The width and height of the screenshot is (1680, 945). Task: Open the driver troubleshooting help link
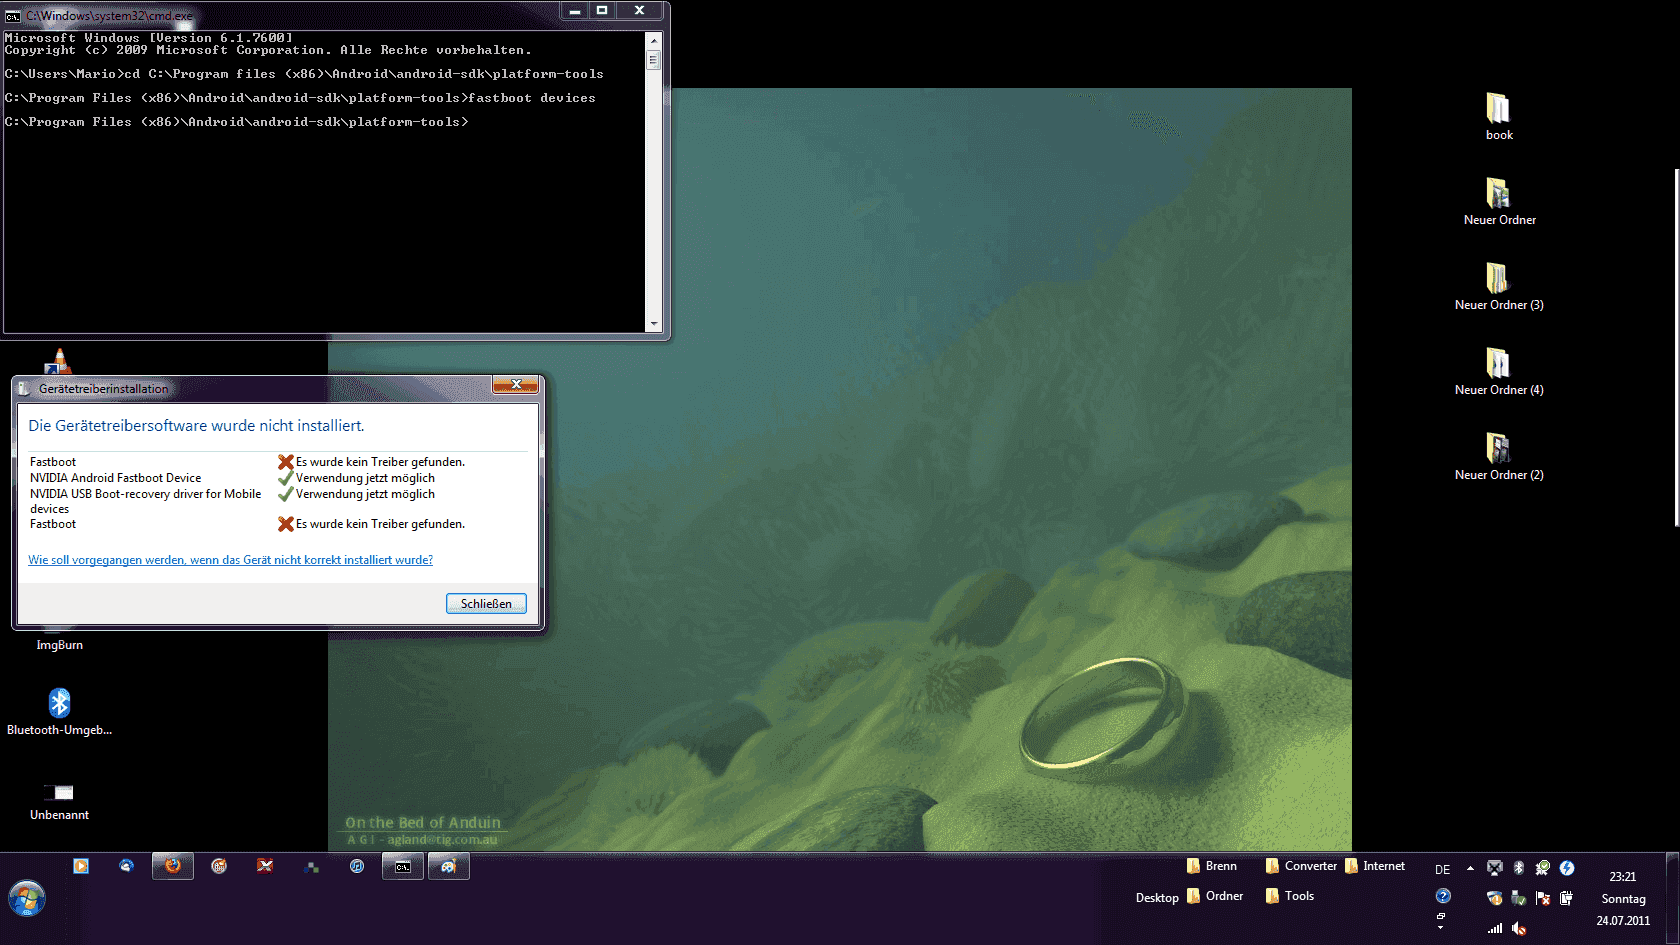tap(230, 560)
